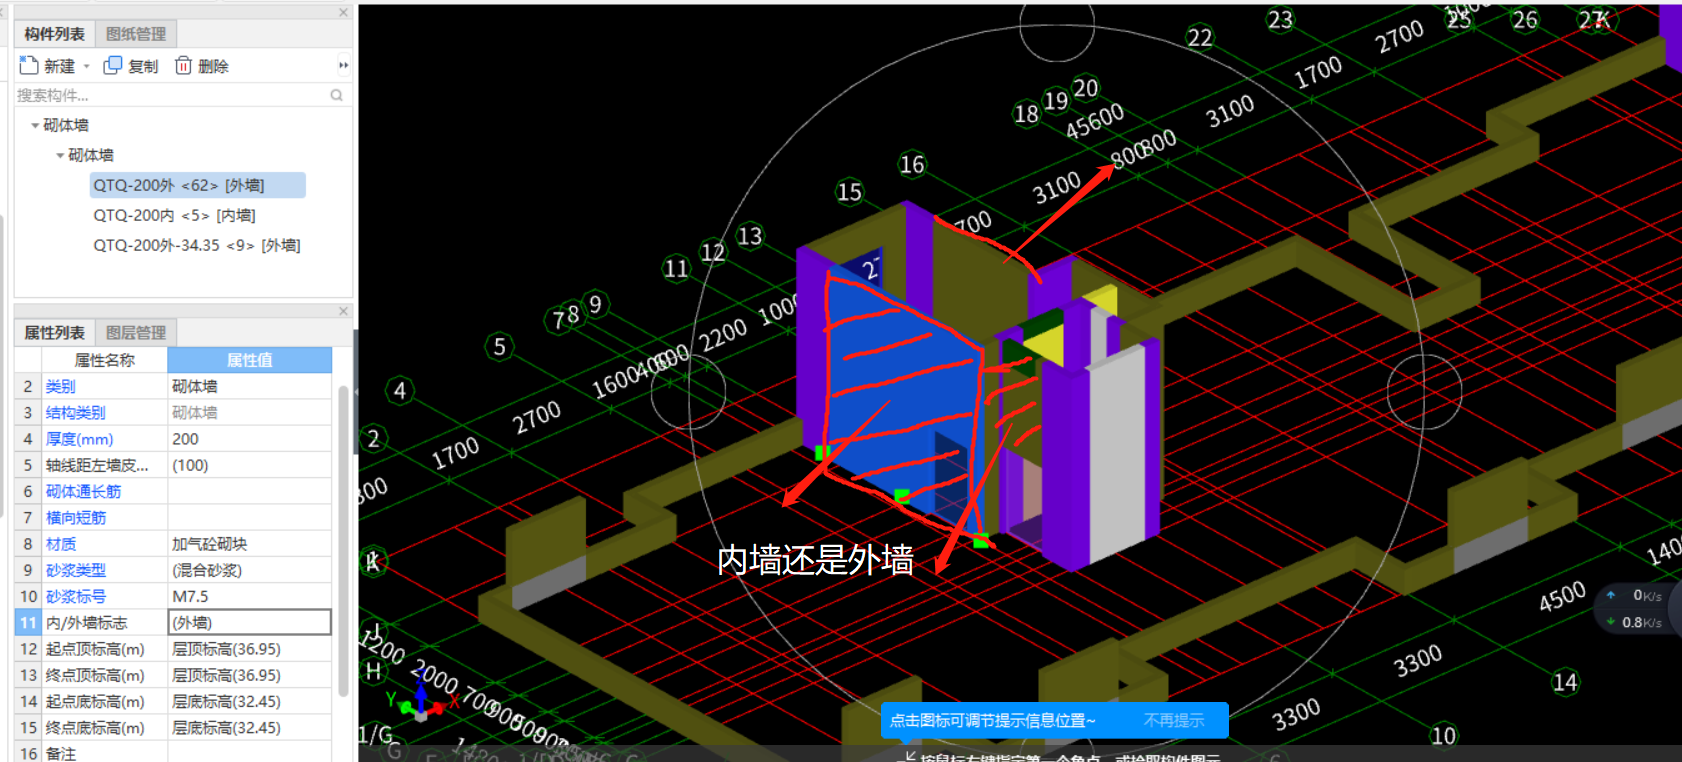Select QTQ-200外 <62> [外墙] item
1682x762 pixels.
click(x=197, y=185)
